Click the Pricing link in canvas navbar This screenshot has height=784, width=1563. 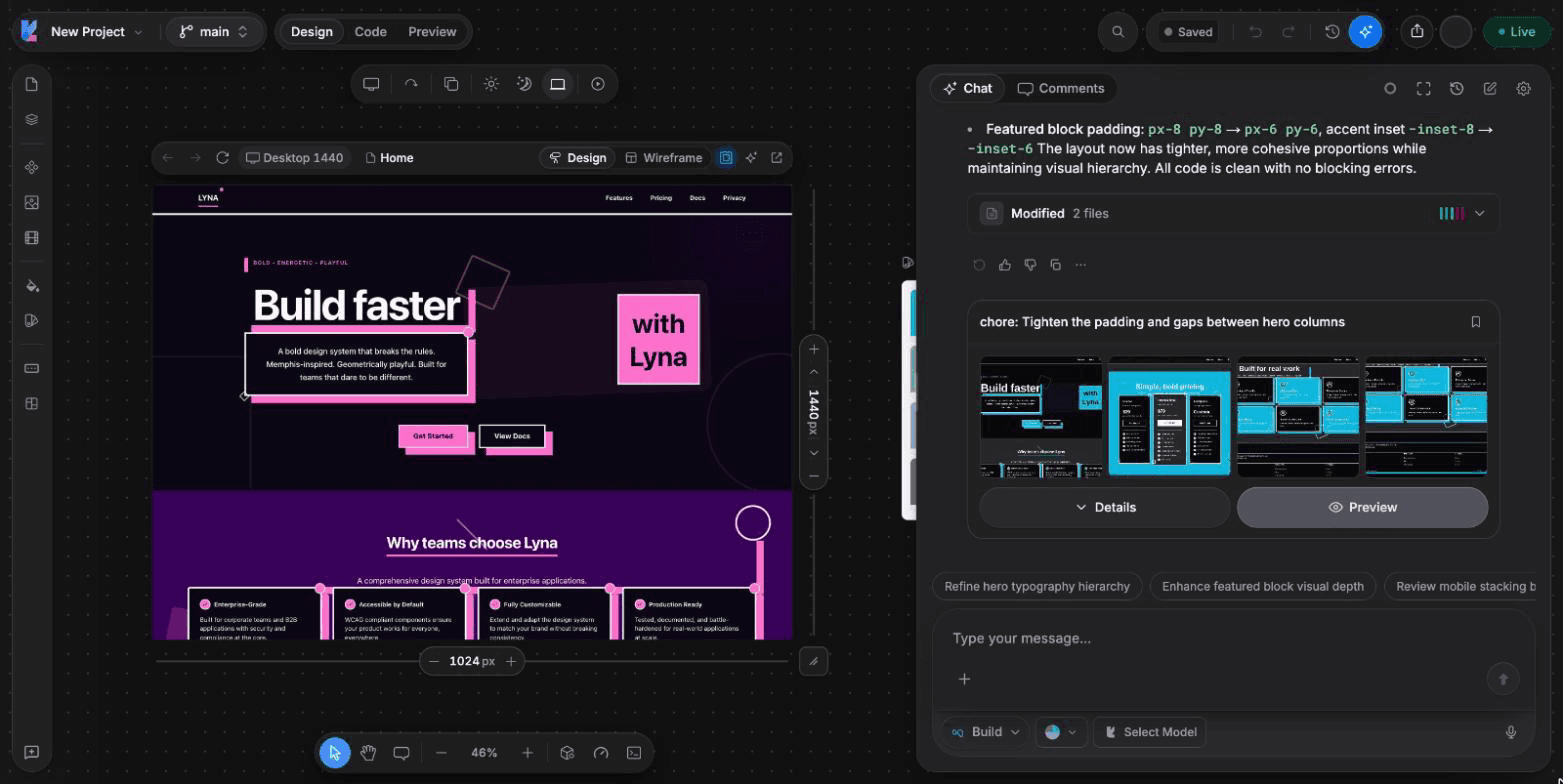[661, 198]
